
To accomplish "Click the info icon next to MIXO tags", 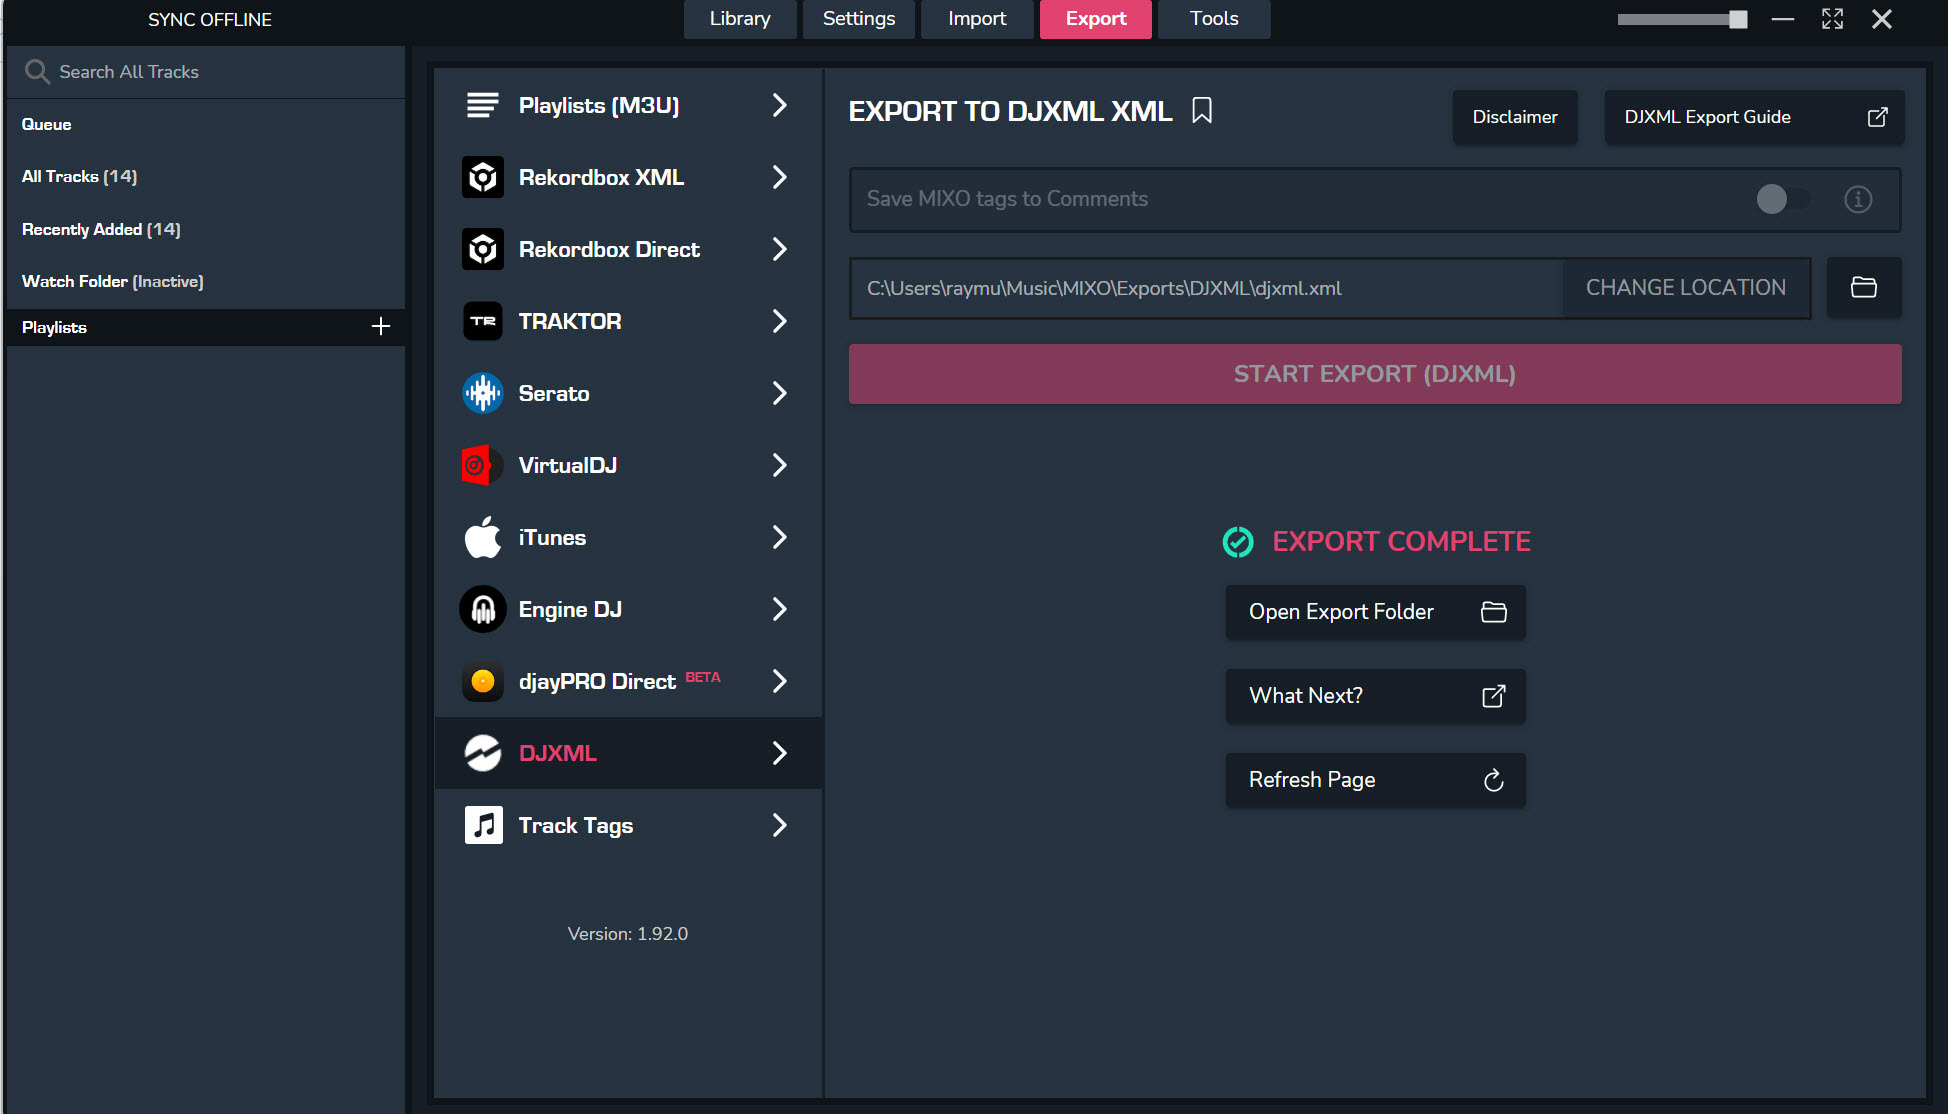I will (x=1858, y=199).
